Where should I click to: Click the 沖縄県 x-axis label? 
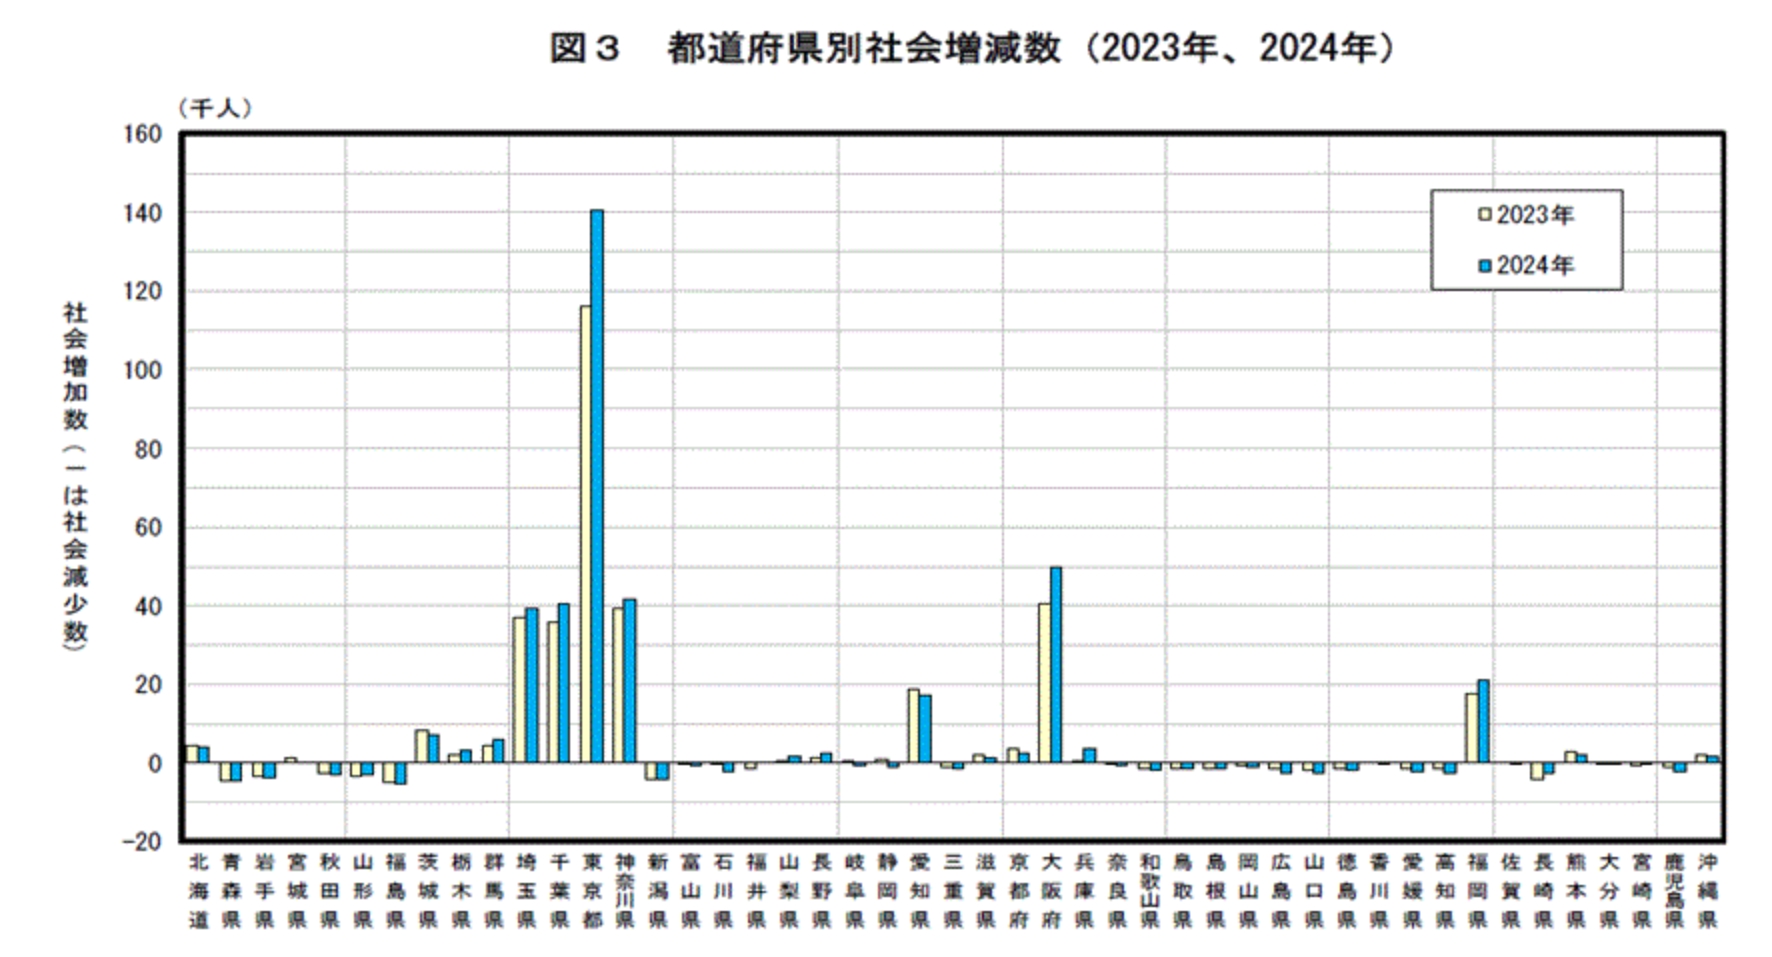click(1708, 890)
